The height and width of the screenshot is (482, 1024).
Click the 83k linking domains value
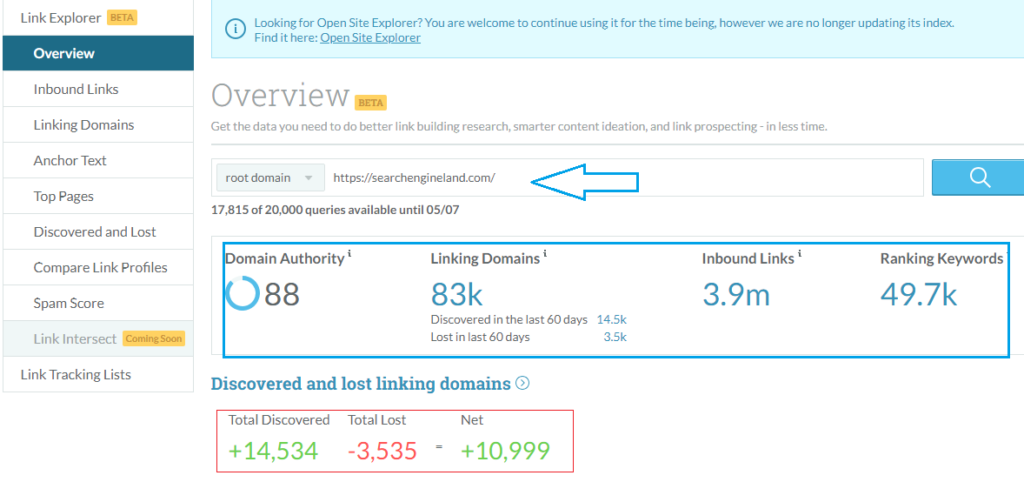[456, 294]
